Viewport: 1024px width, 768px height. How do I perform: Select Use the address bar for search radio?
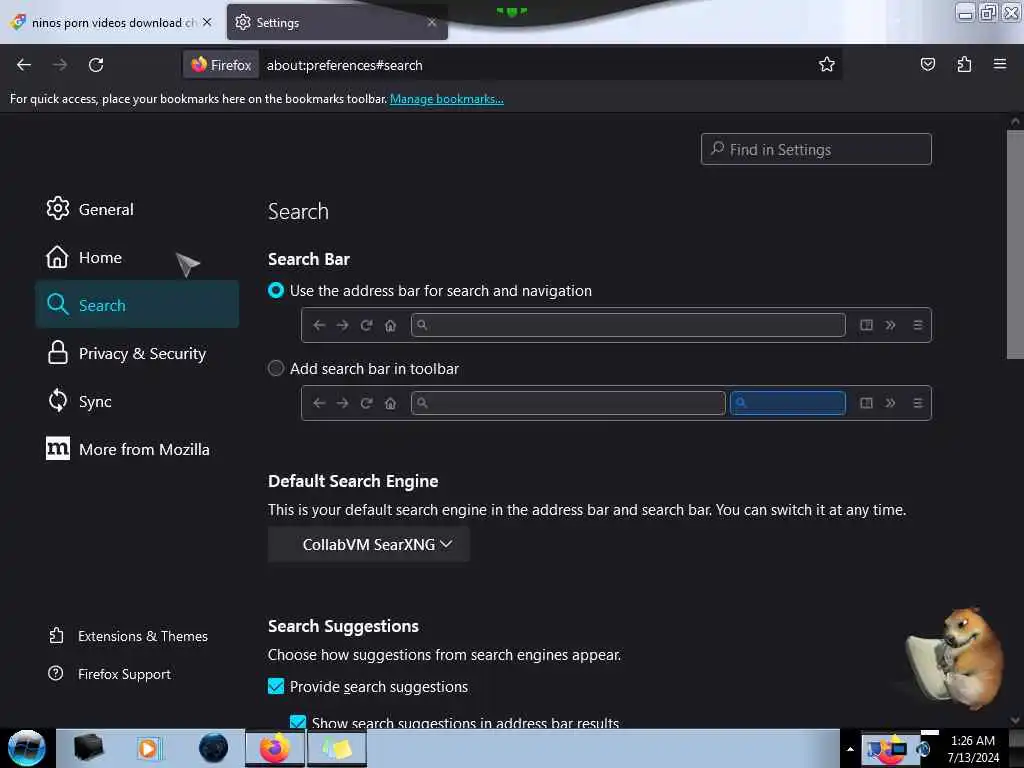(x=276, y=290)
